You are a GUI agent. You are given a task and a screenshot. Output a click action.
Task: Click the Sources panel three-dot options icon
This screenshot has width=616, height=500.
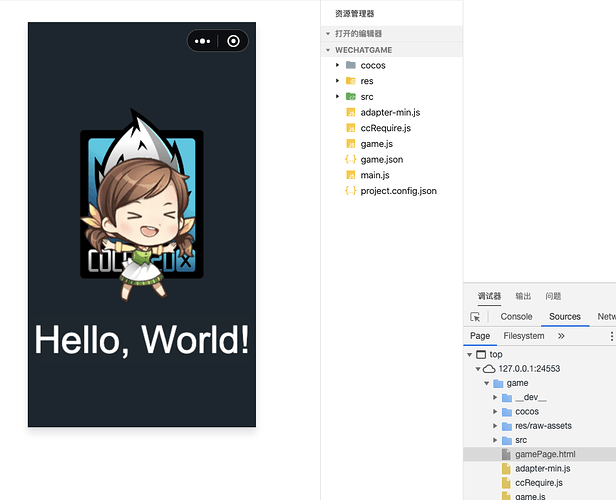[x=611, y=336]
